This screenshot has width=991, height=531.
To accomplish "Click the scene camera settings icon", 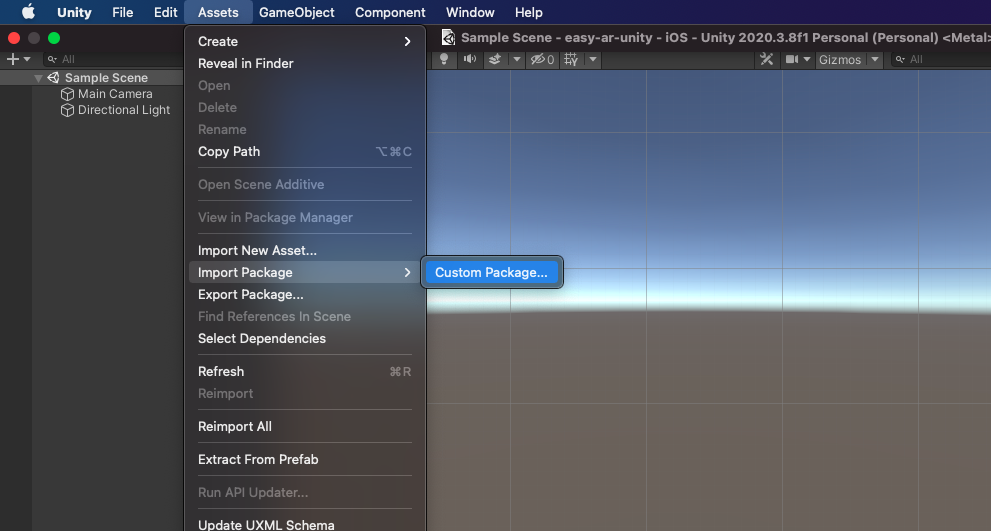I will (791, 59).
